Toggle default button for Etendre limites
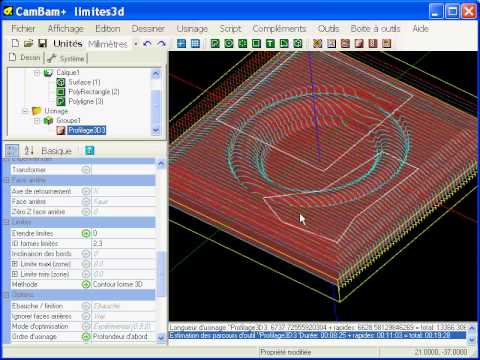 [x=86, y=233]
